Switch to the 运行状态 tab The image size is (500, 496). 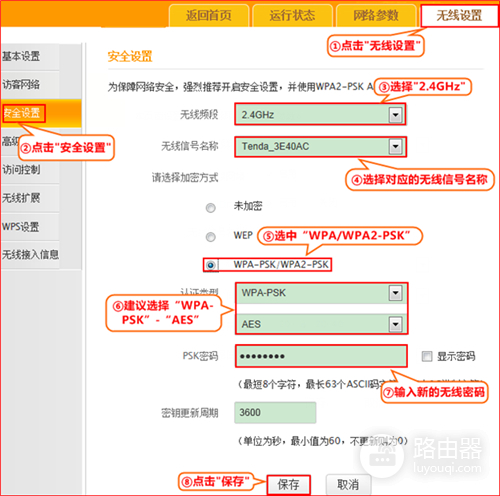292,15
